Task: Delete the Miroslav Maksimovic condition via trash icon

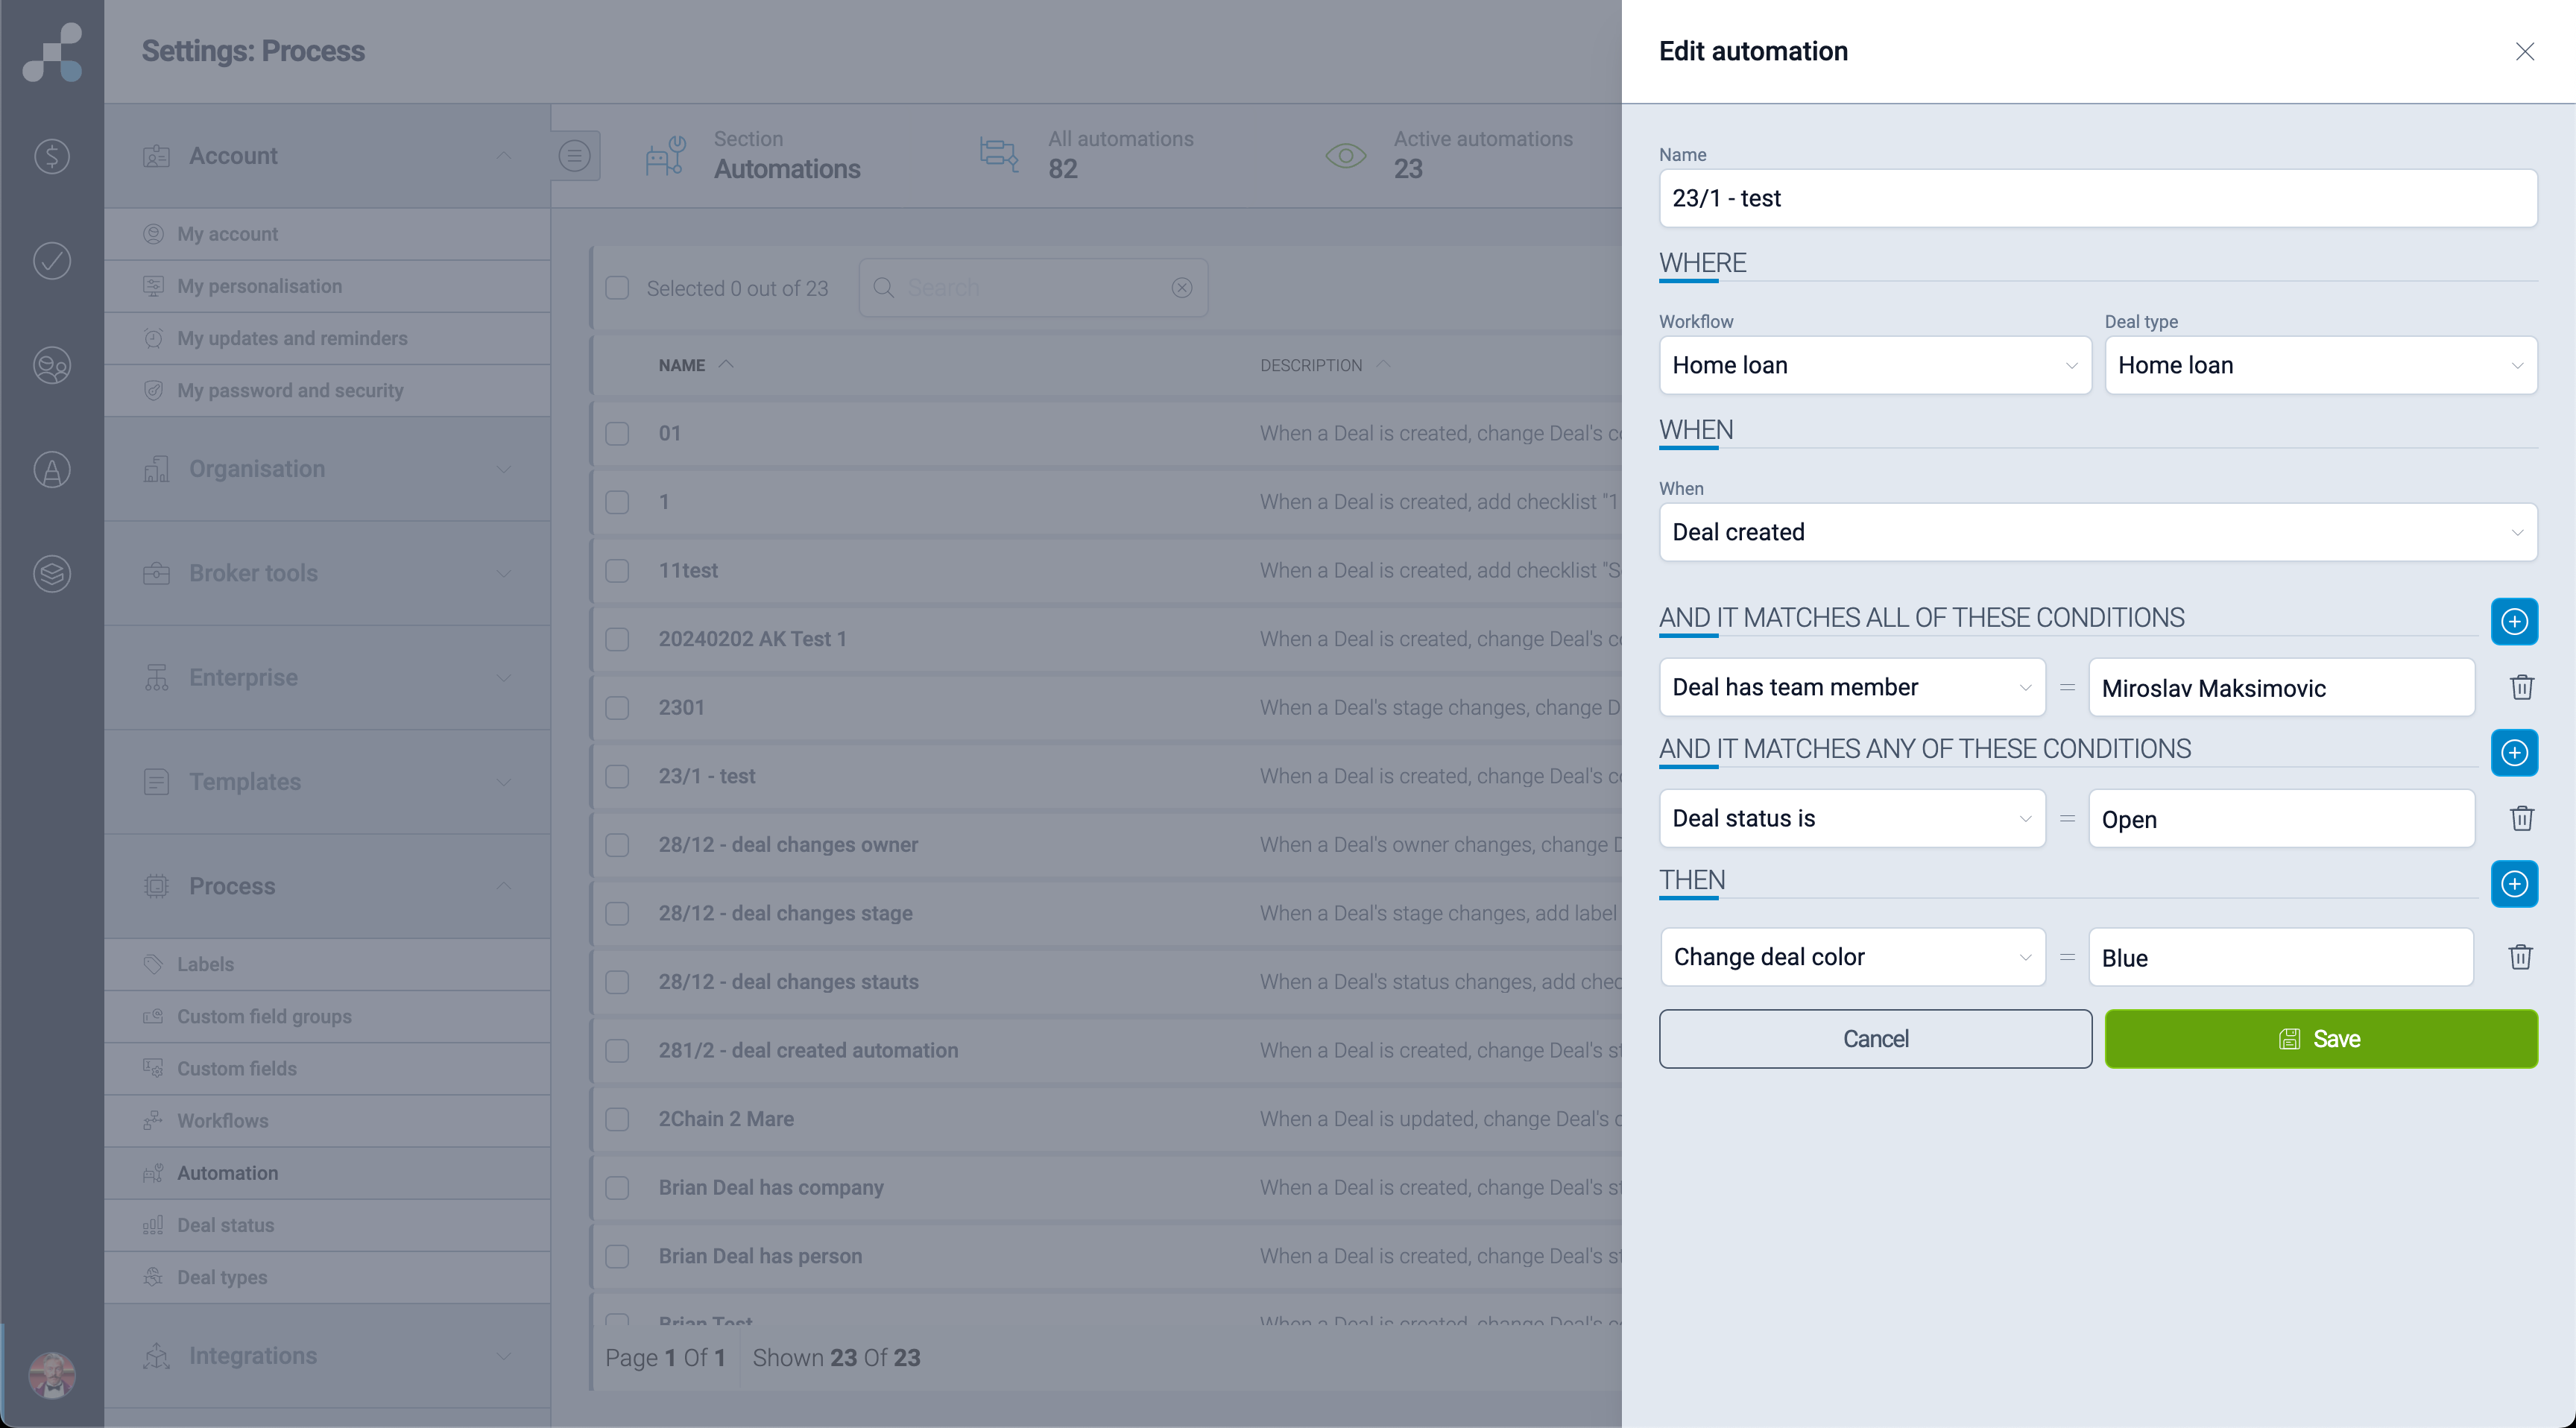Action: tap(2522, 687)
